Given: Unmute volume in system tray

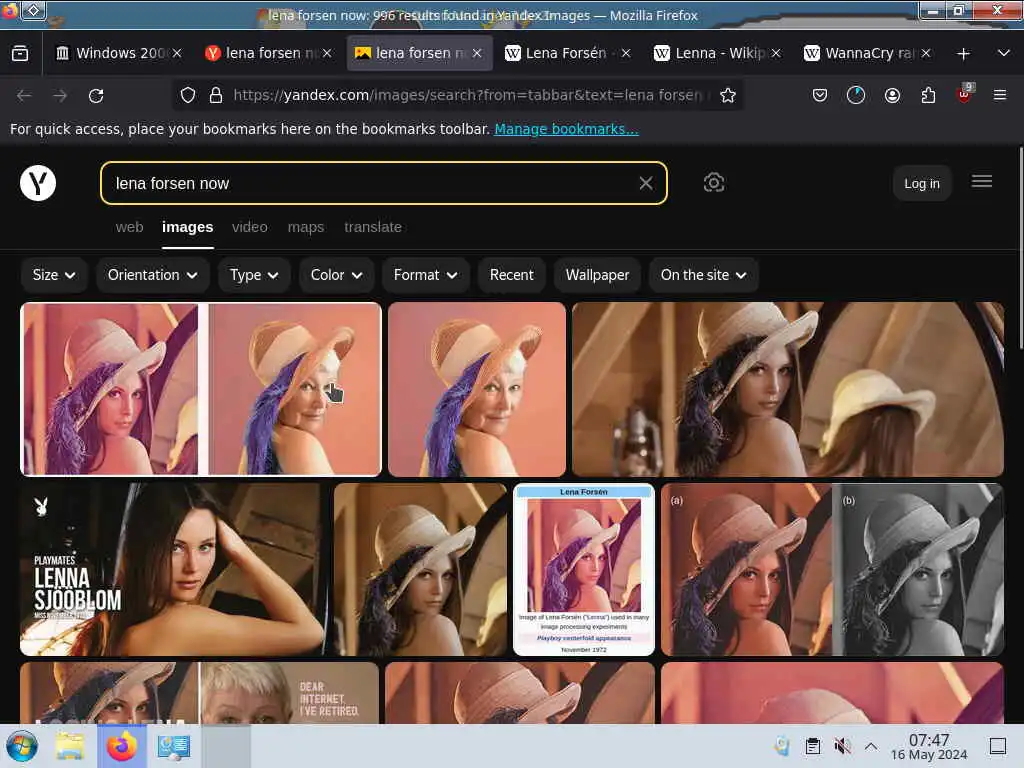Looking at the screenshot, I should (x=842, y=745).
